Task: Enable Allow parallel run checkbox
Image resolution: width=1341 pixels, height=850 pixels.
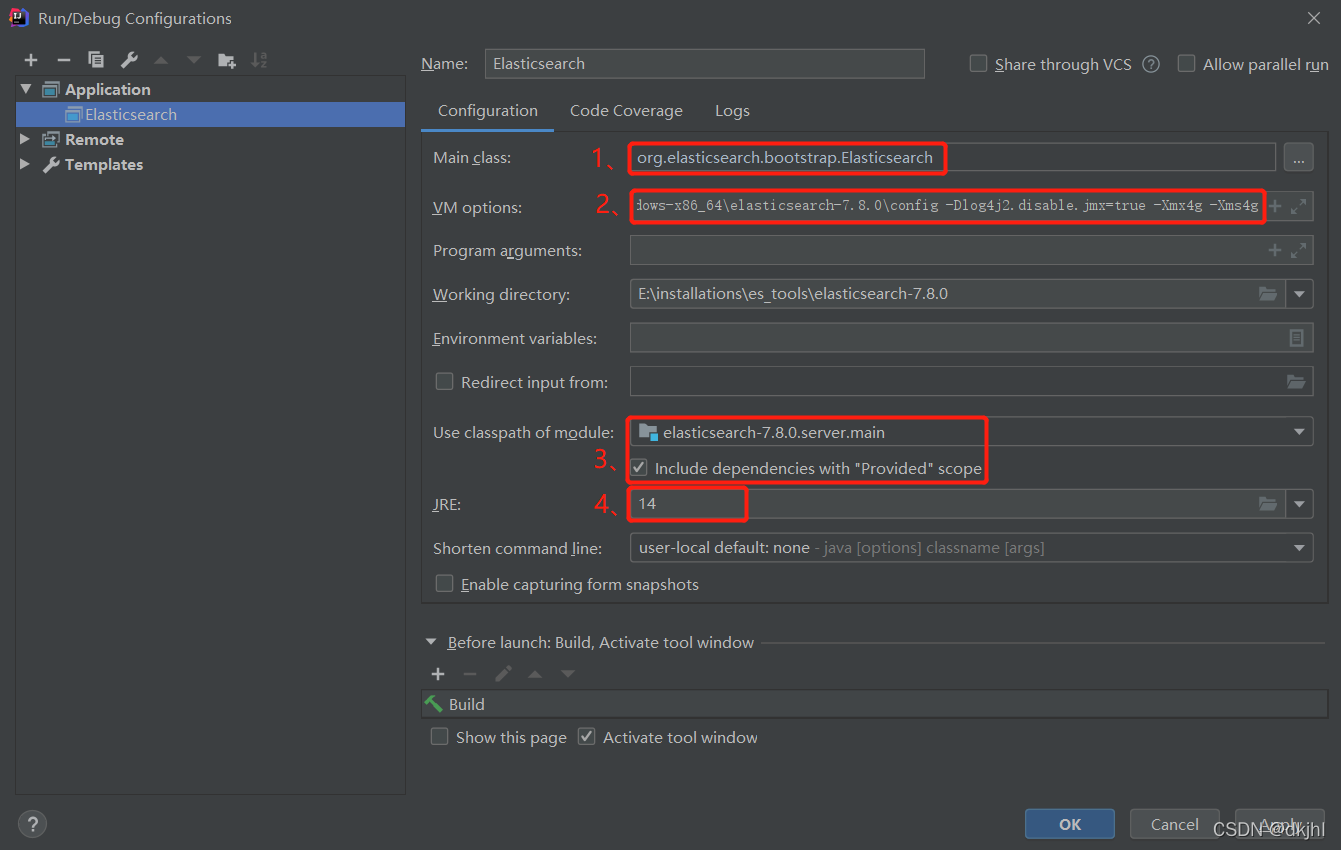Action: 1187,63
